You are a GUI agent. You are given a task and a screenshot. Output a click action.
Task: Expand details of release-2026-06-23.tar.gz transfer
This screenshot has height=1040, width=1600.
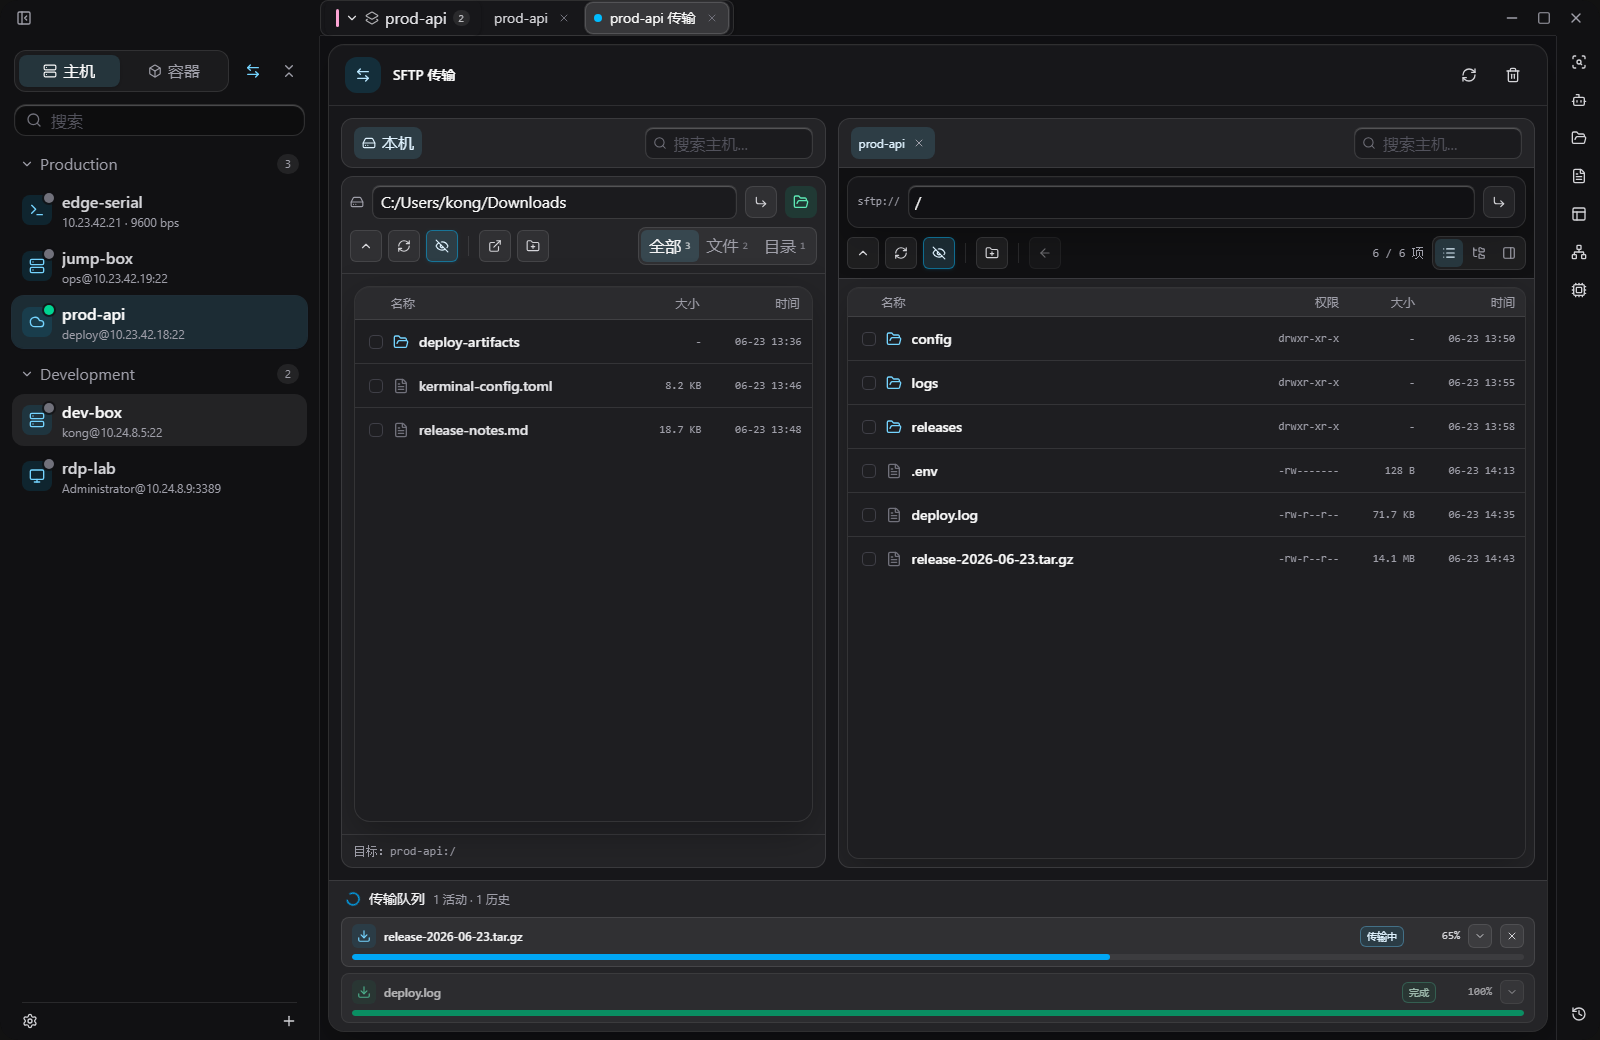[1480, 936]
